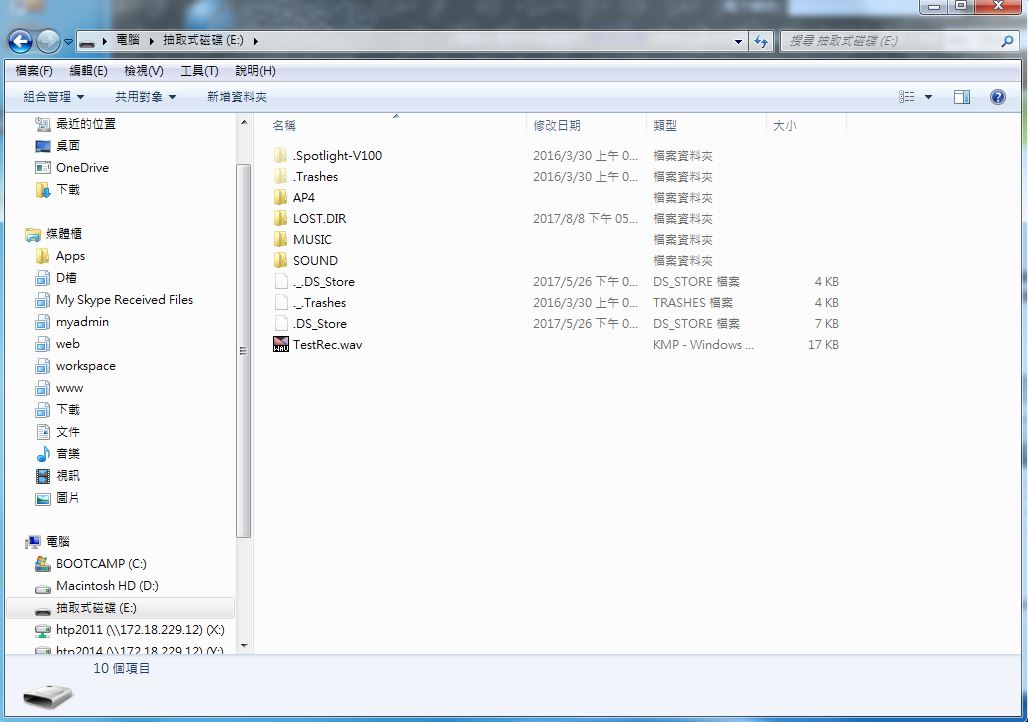Click the change view icon
The image size is (1028, 722).
[907, 97]
